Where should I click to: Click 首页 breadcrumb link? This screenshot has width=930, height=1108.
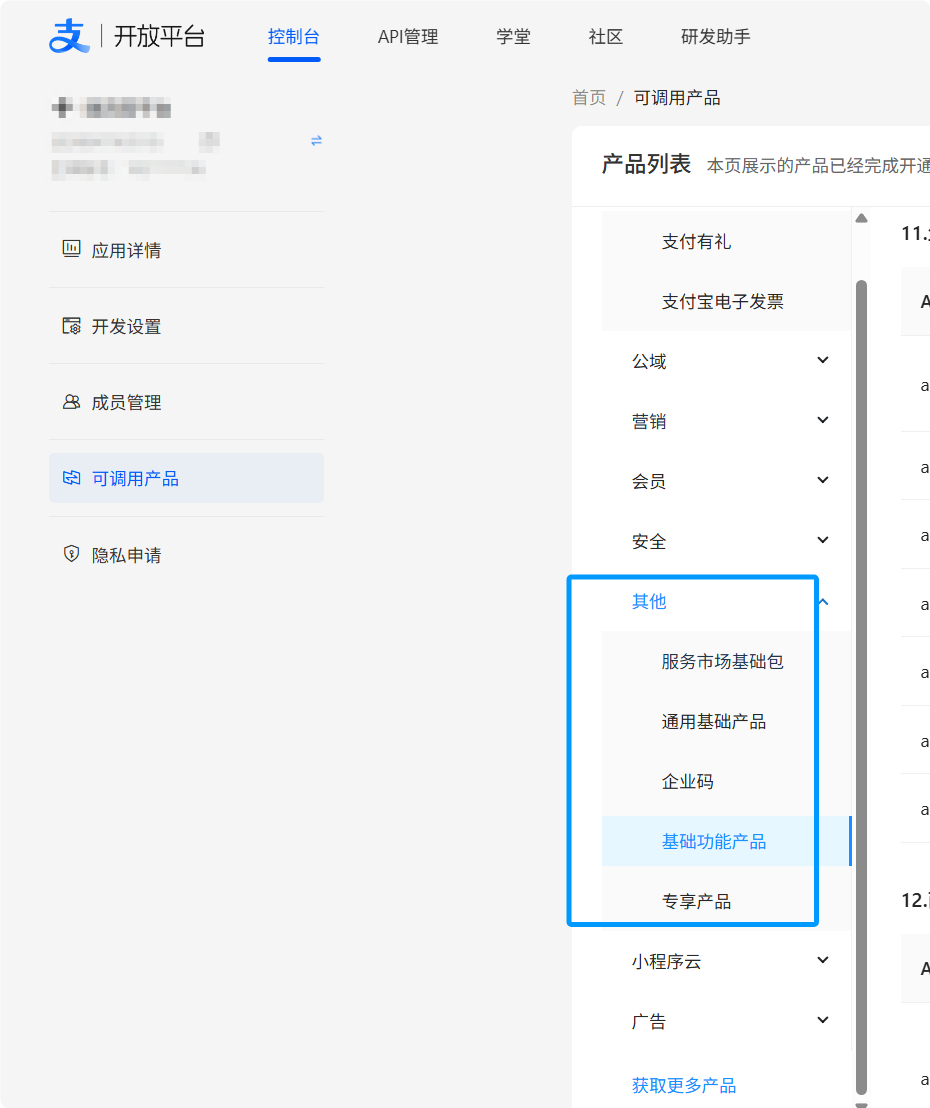pyautogui.click(x=589, y=98)
